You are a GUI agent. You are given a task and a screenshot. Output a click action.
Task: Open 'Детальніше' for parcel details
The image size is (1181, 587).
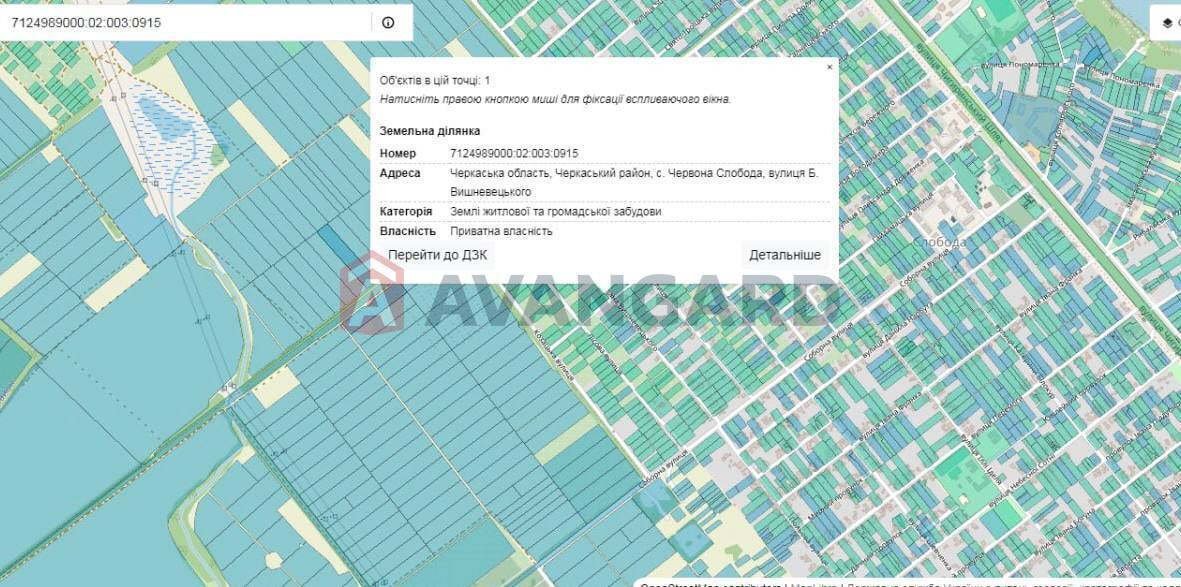(785, 255)
